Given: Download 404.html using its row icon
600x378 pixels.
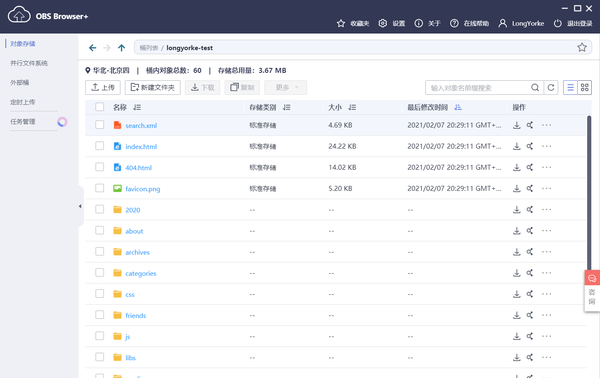Looking at the screenshot, I should pos(517,167).
